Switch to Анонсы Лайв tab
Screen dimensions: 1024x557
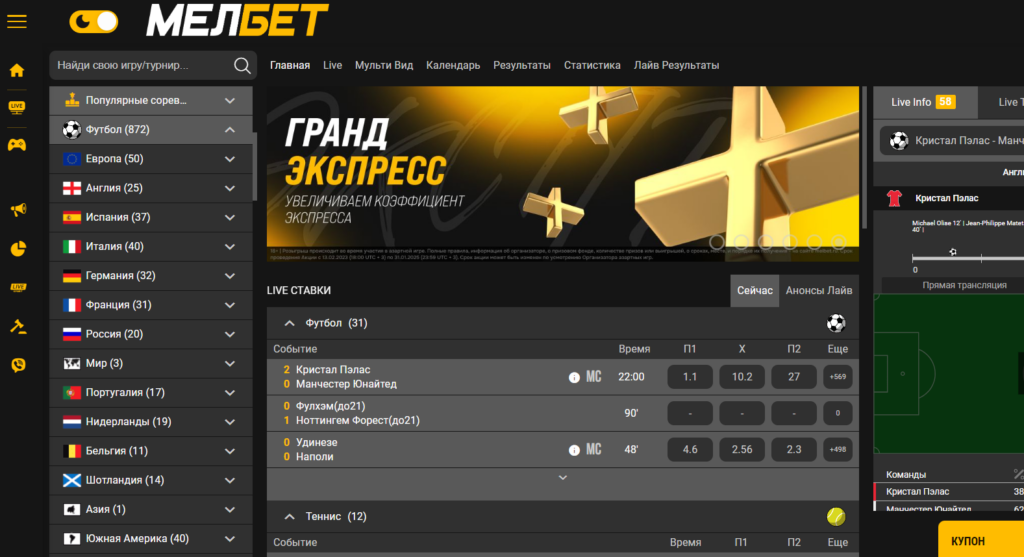[818, 291]
